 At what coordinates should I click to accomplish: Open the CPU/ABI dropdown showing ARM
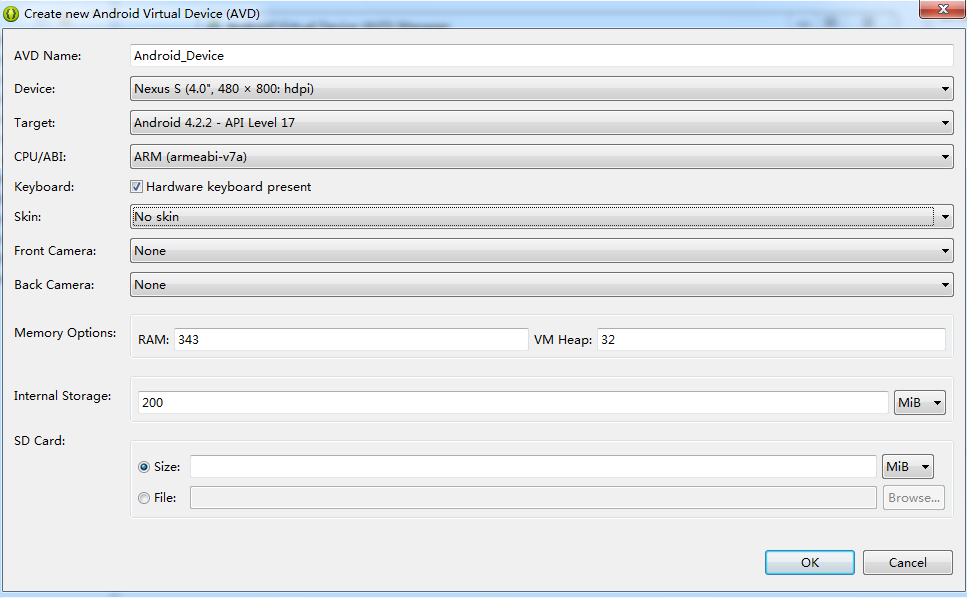click(x=541, y=157)
